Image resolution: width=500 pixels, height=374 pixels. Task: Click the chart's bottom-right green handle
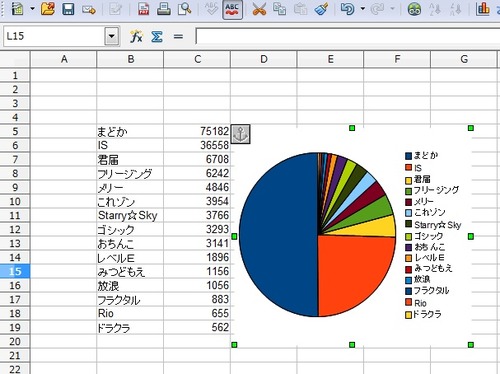coord(471,345)
